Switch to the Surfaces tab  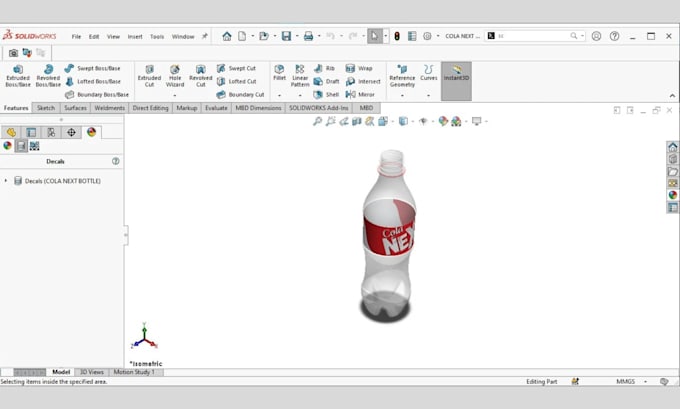point(75,108)
